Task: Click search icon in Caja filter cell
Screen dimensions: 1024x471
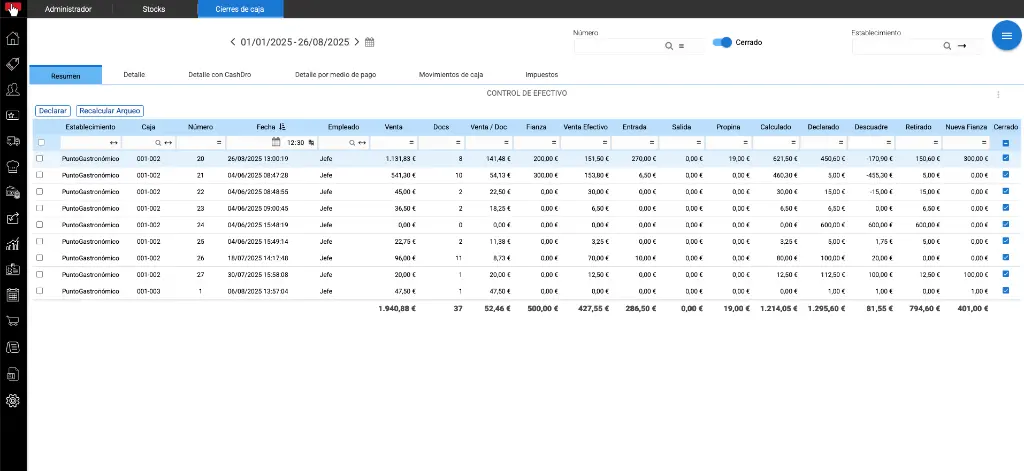Action: [x=157, y=142]
